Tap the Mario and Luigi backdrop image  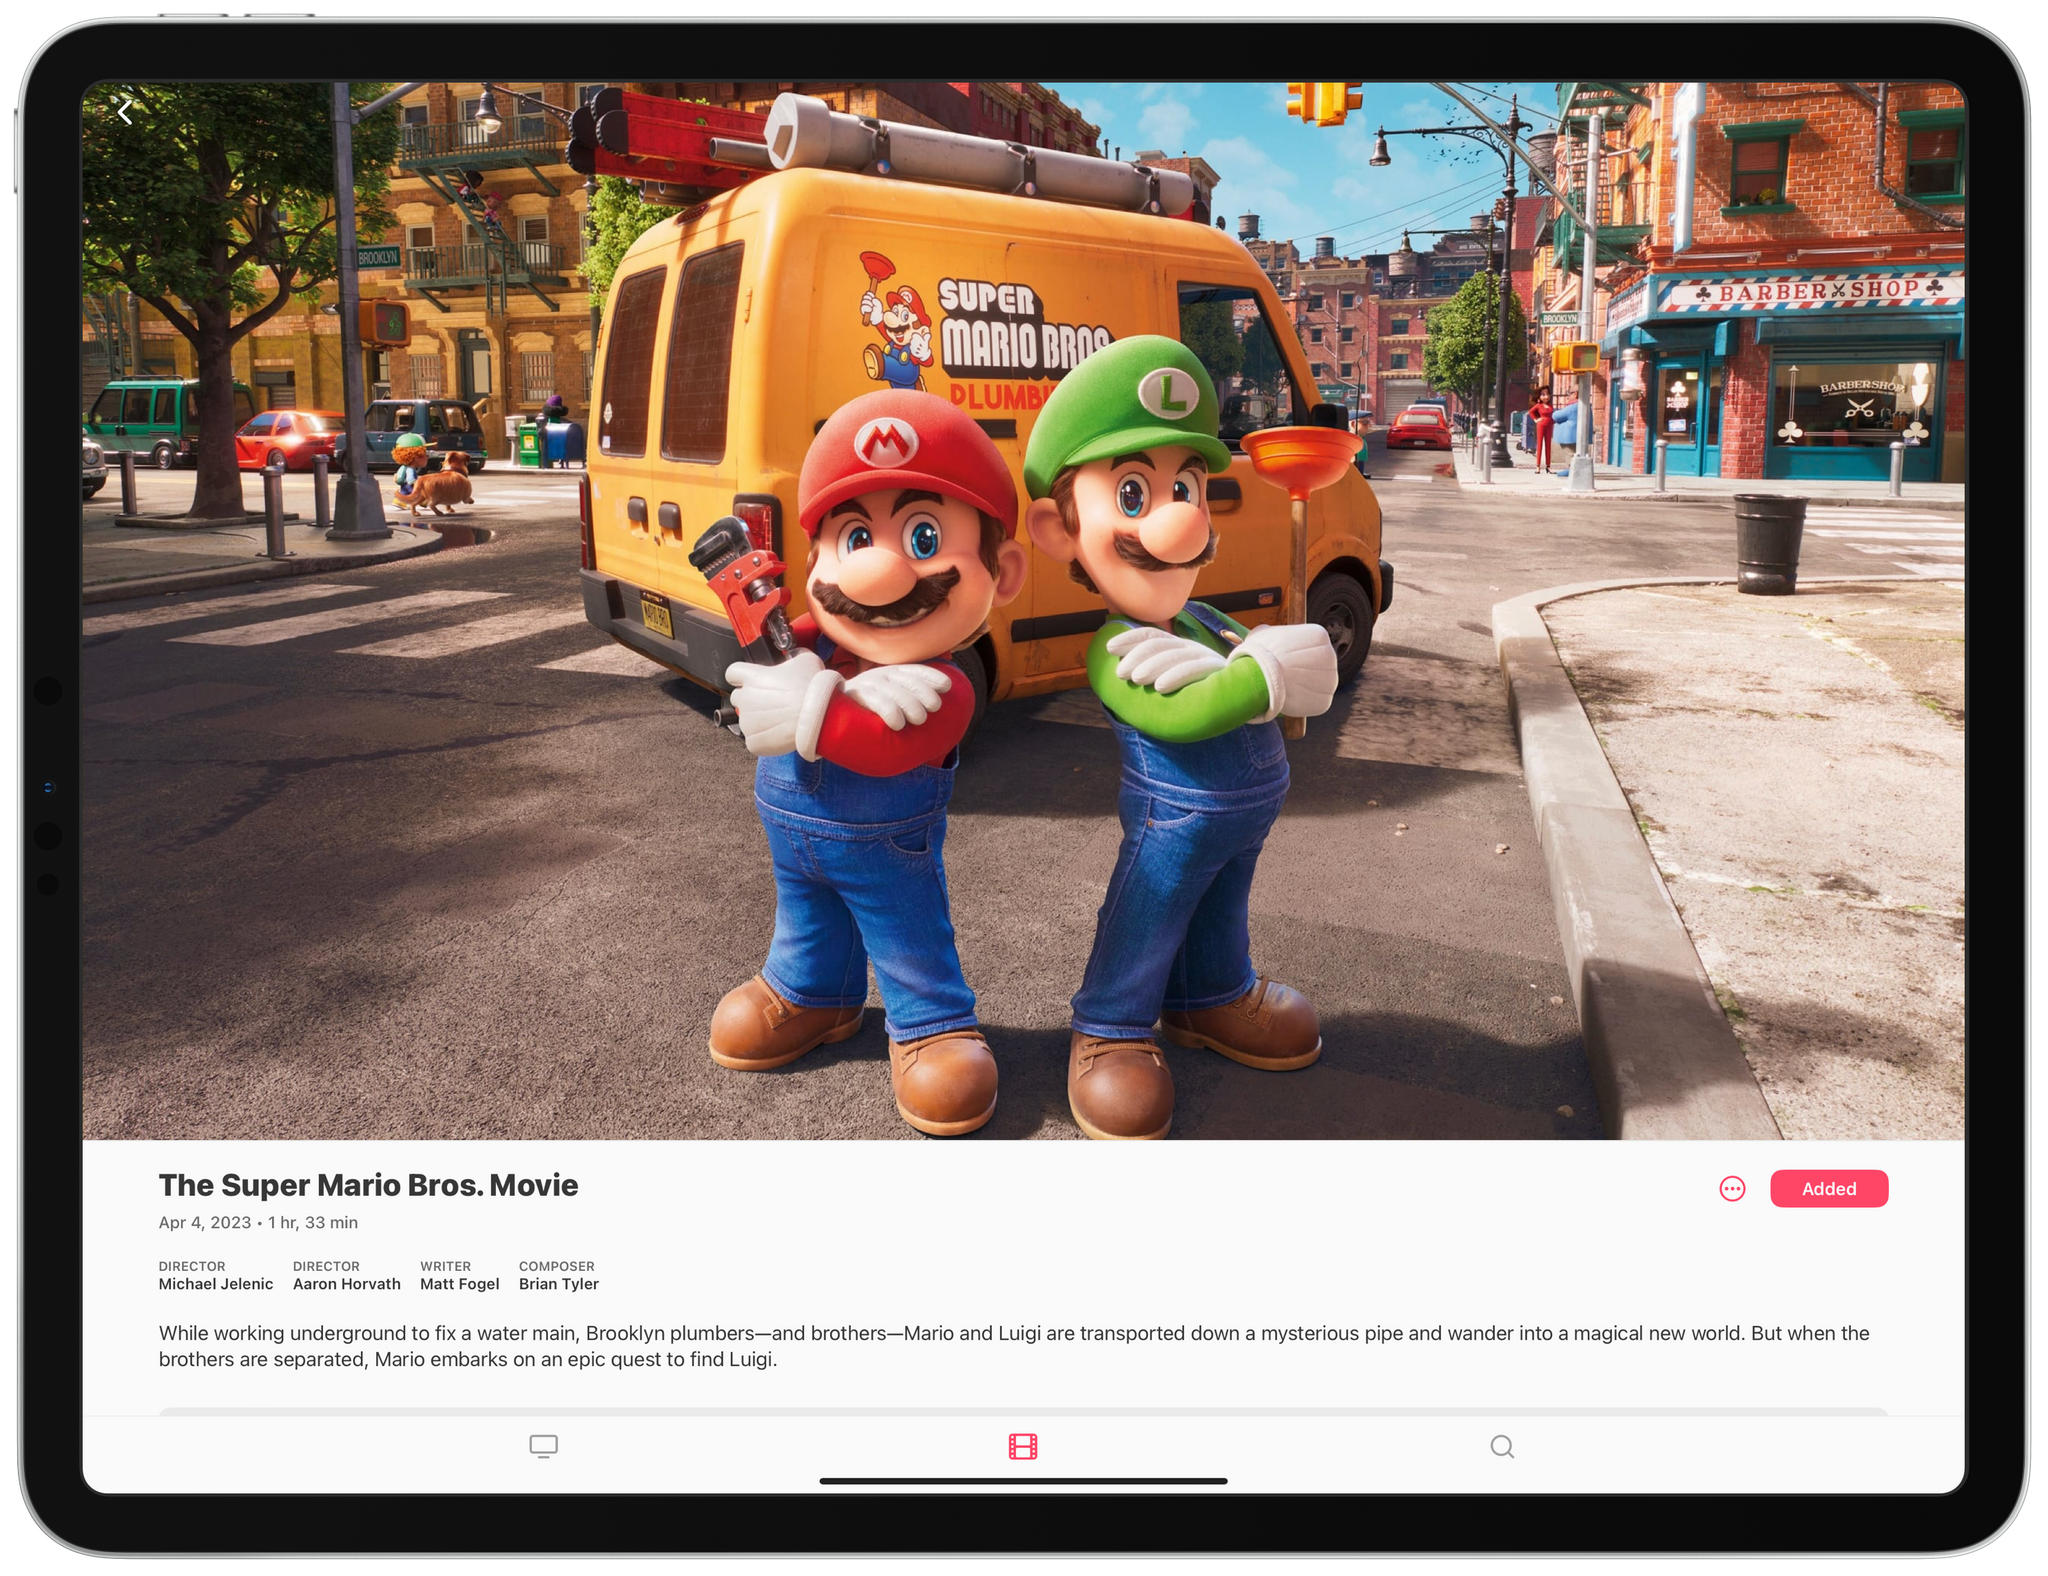pos(1023,610)
